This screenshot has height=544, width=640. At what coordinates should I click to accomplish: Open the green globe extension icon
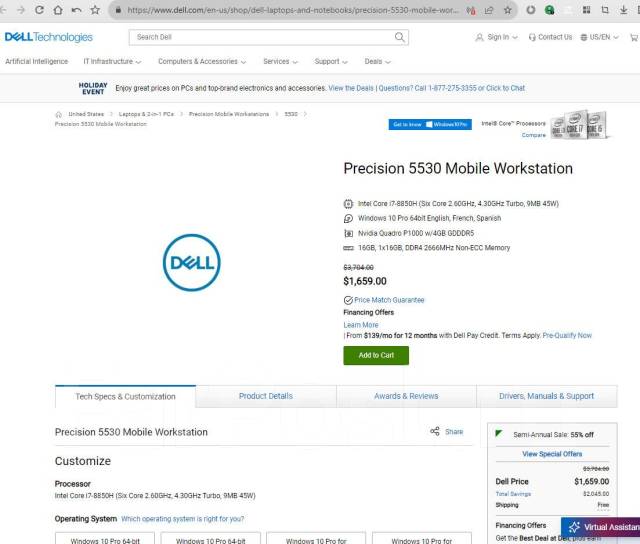tap(549, 10)
